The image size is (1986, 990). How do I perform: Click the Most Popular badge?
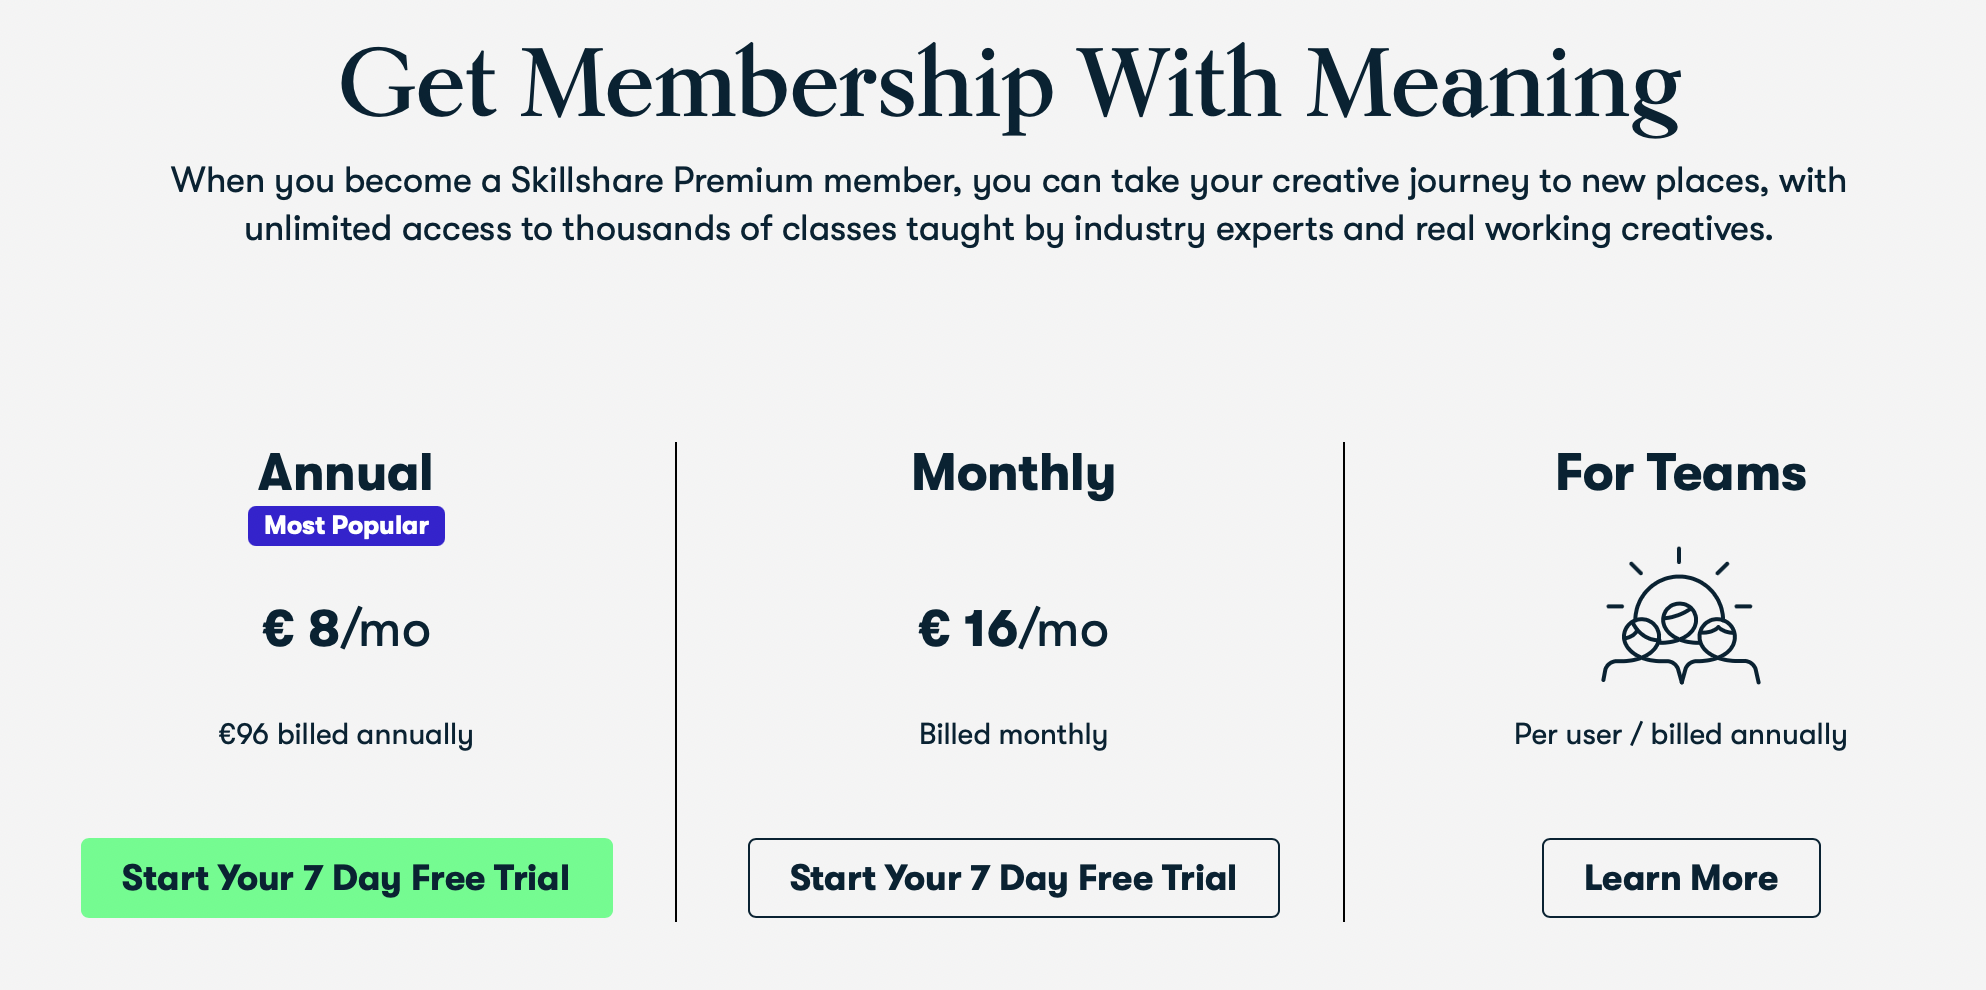pyautogui.click(x=346, y=526)
